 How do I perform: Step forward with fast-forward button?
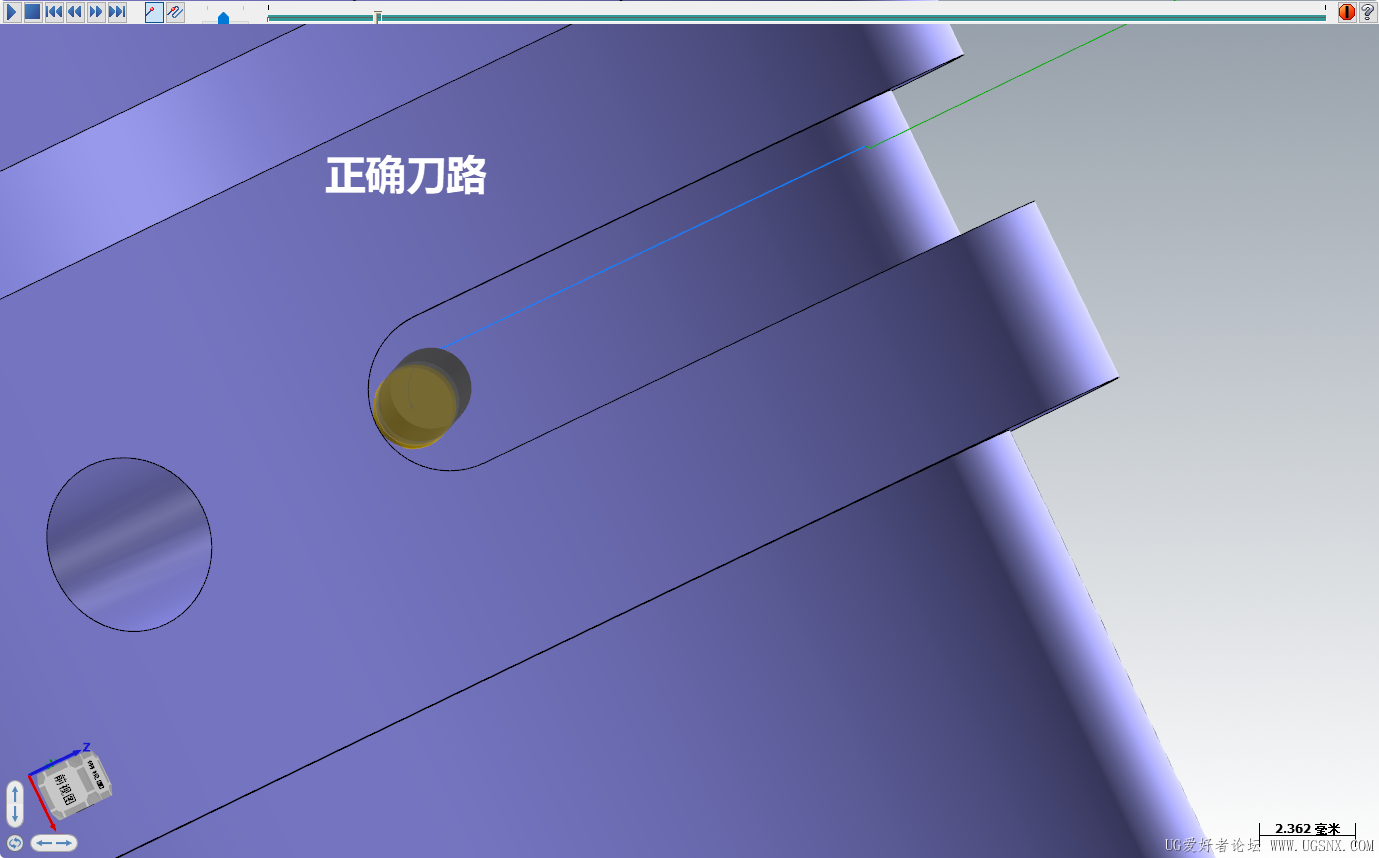(96, 12)
